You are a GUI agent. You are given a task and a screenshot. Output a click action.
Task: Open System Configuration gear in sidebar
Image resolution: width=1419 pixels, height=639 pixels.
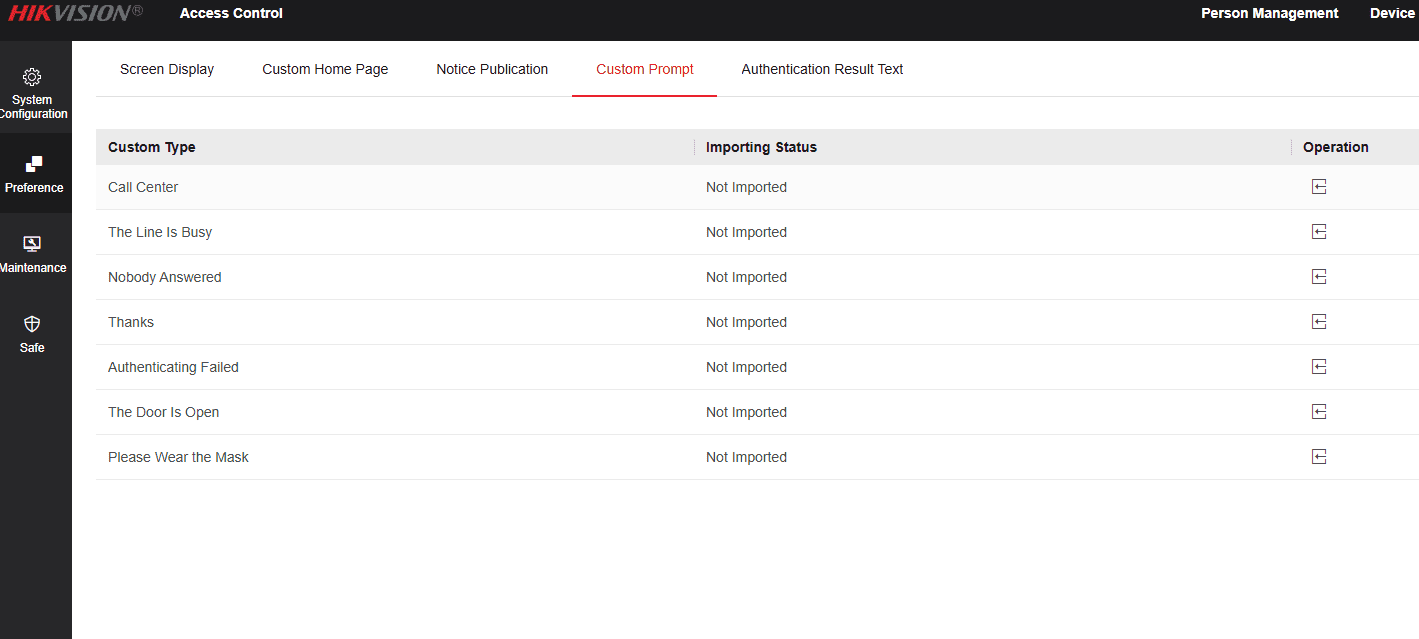pos(32,78)
